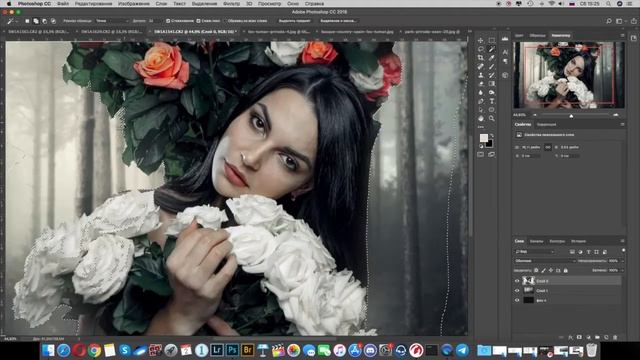
Task: Select the Eraser tool
Action: 480,84
